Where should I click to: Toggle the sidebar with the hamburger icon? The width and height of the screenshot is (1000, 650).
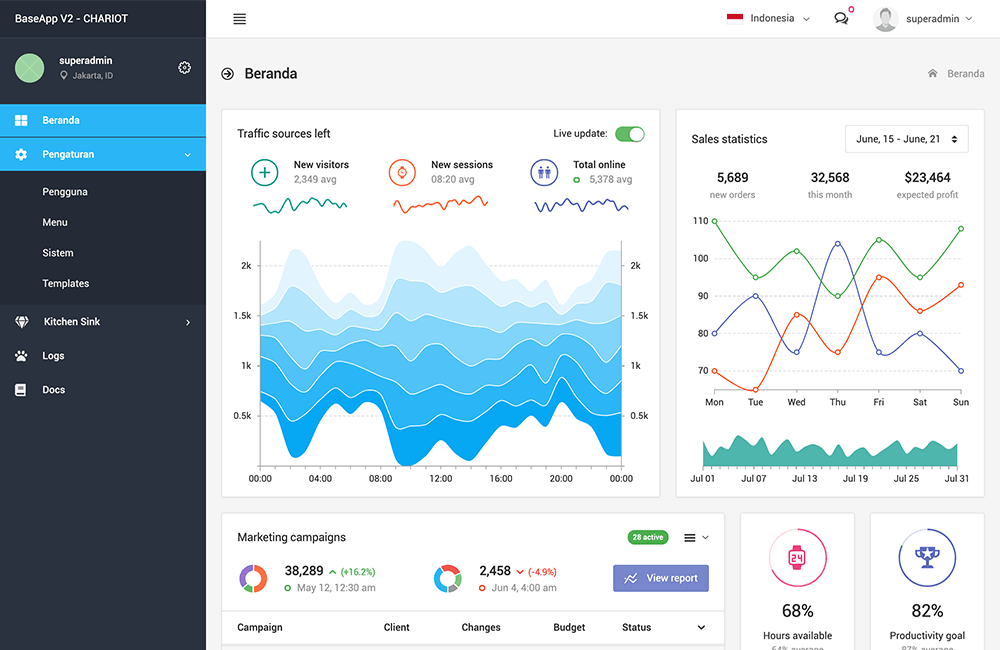(239, 19)
